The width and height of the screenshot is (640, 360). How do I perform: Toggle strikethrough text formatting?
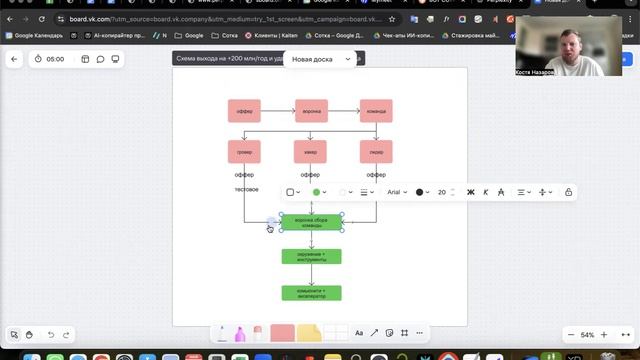(501, 192)
